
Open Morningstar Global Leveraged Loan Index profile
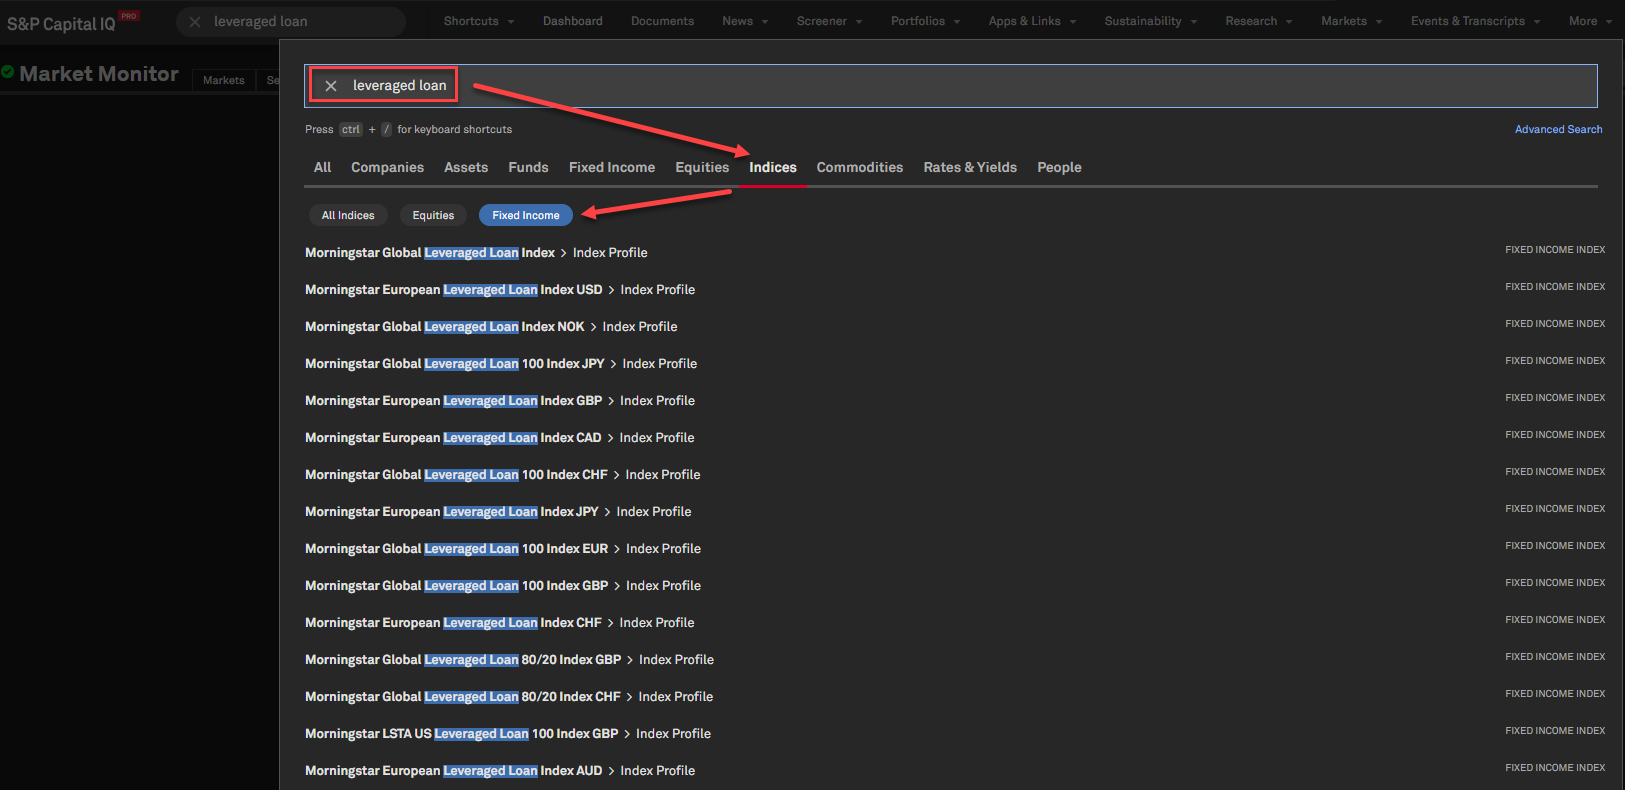tap(476, 253)
